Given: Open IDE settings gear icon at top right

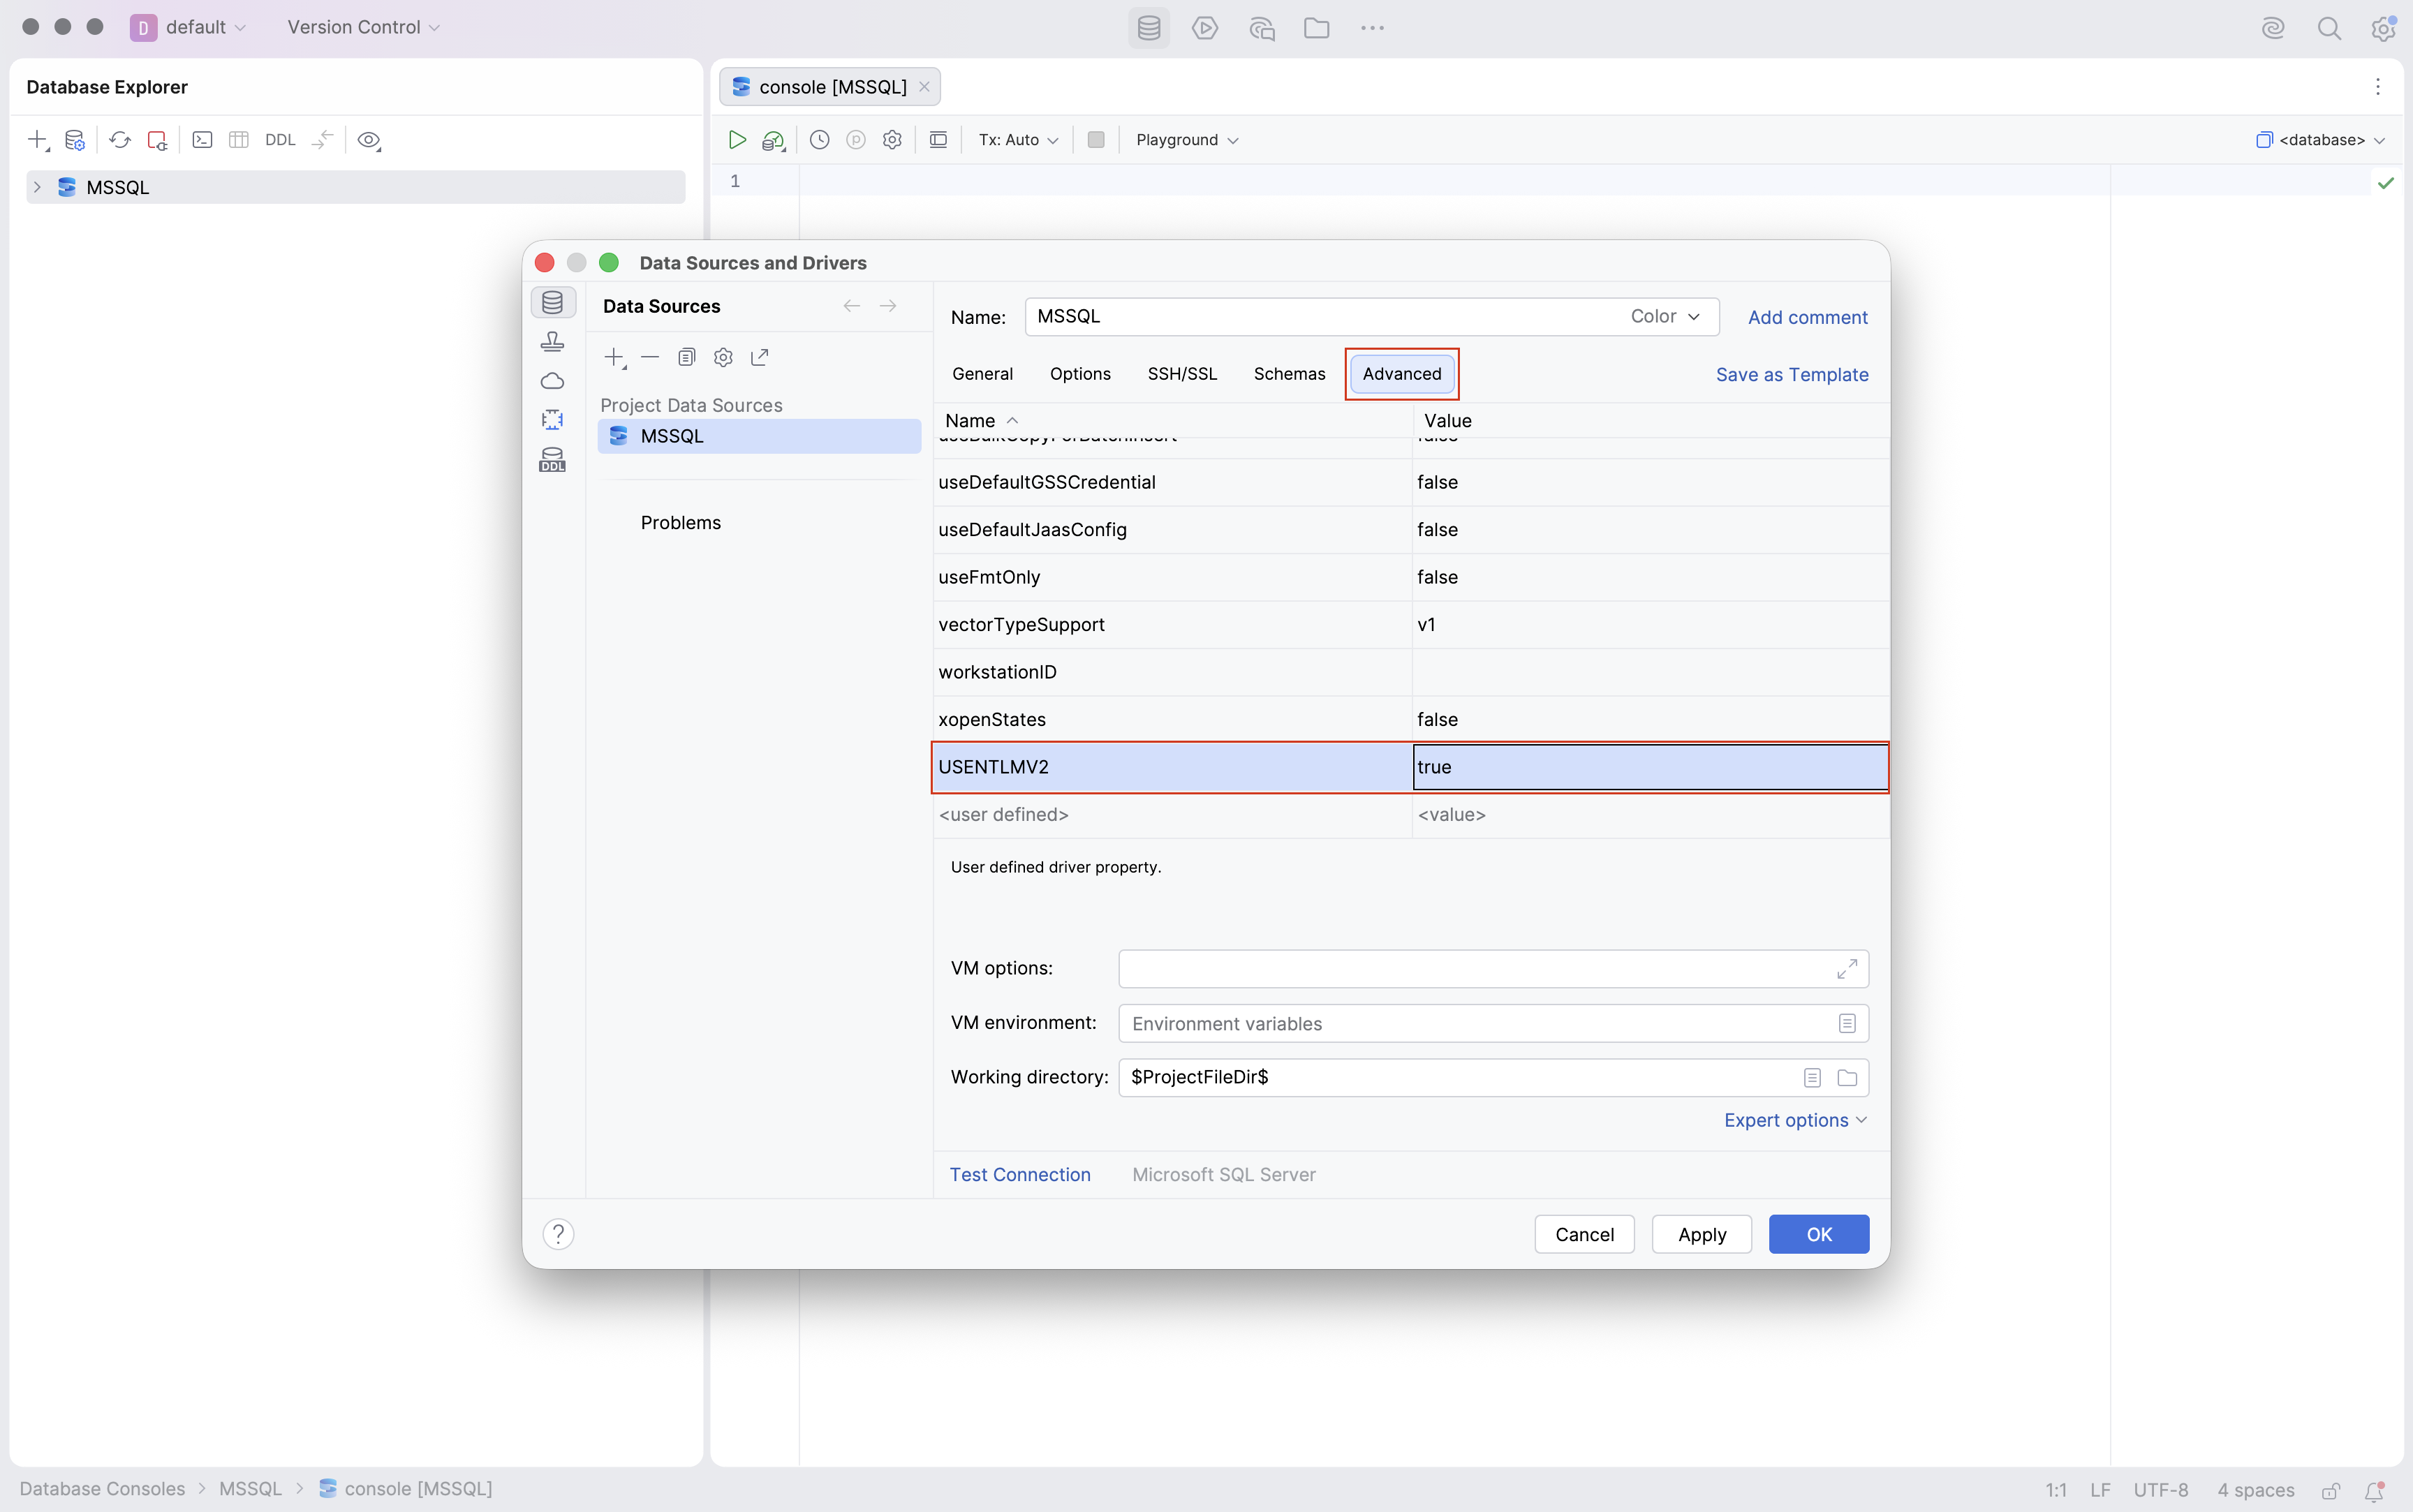Looking at the screenshot, I should tap(2384, 28).
